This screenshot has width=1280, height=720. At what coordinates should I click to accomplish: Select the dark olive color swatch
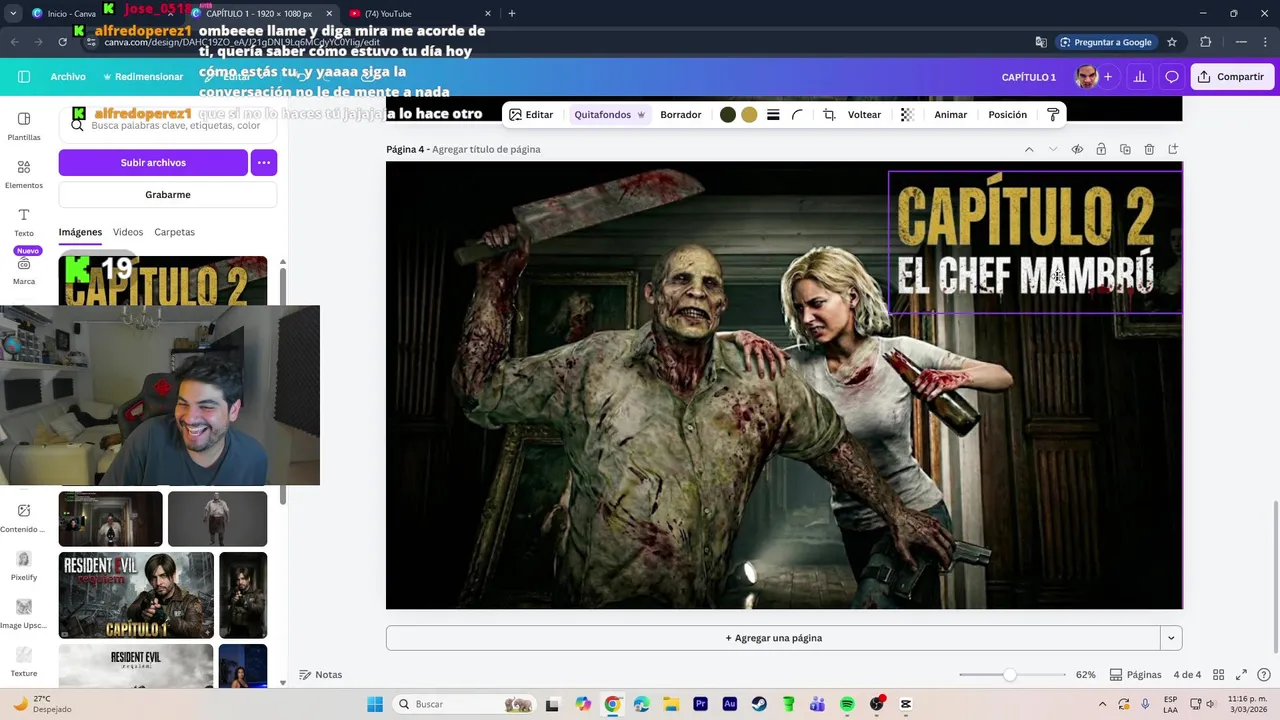point(728,115)
